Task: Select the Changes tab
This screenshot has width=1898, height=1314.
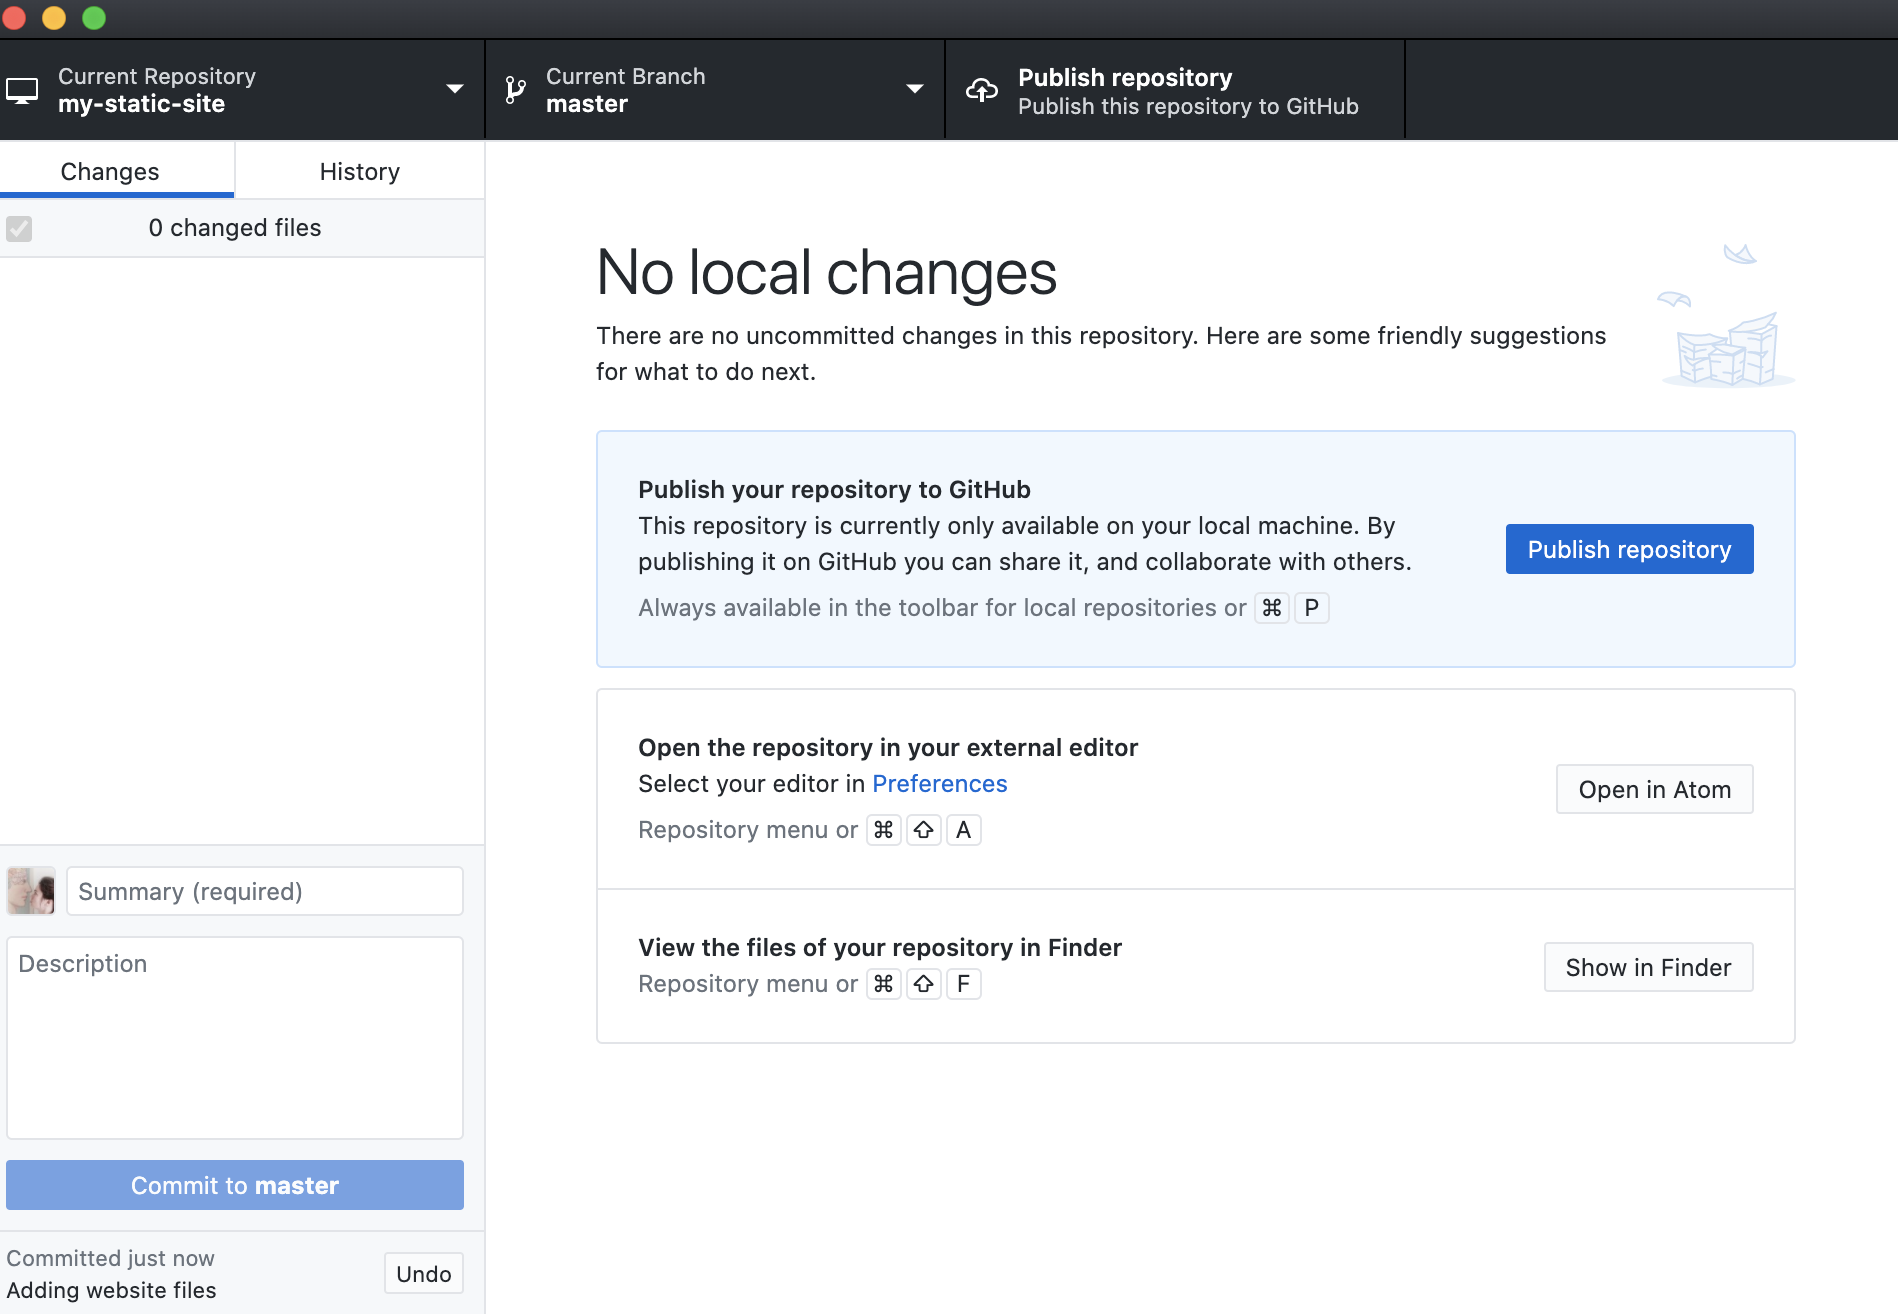Action: (110, 171)
